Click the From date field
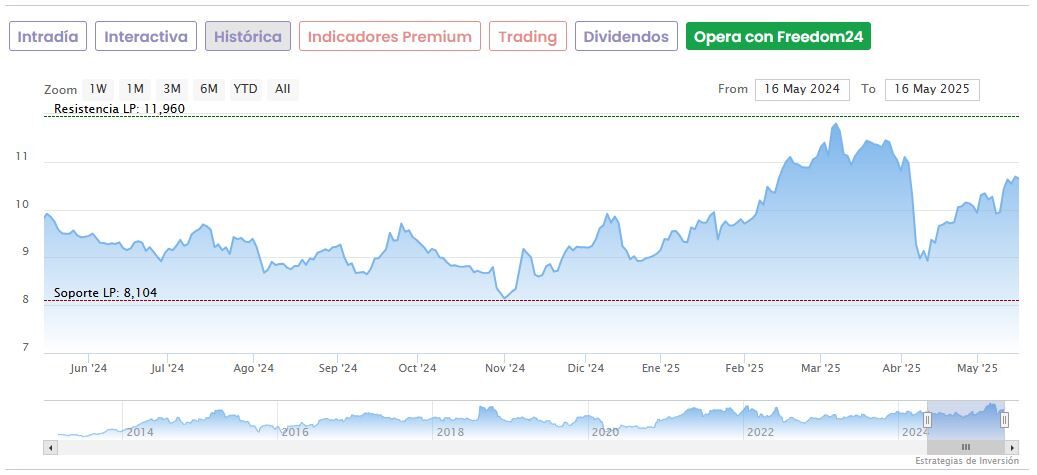The height and width of the screenshot is (475, 1037). (803, 89)
